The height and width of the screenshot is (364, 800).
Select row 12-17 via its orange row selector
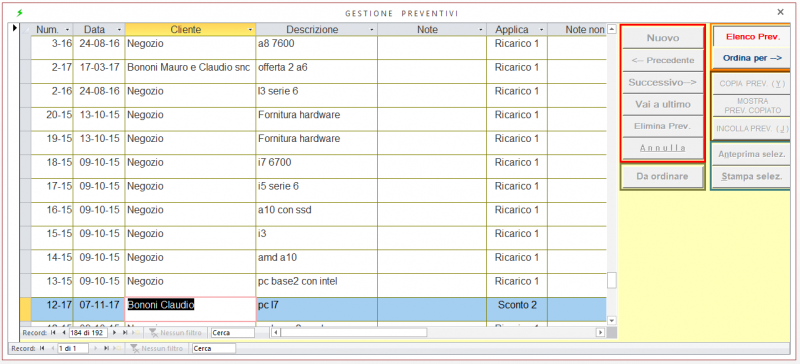26,309
